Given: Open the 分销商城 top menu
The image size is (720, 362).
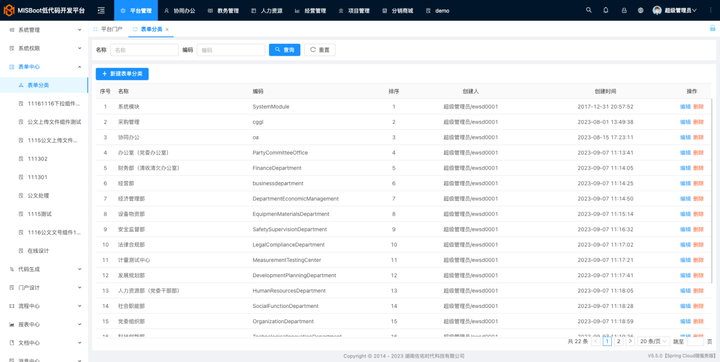Looking at the screenshot, I should (x=398, y=11).
